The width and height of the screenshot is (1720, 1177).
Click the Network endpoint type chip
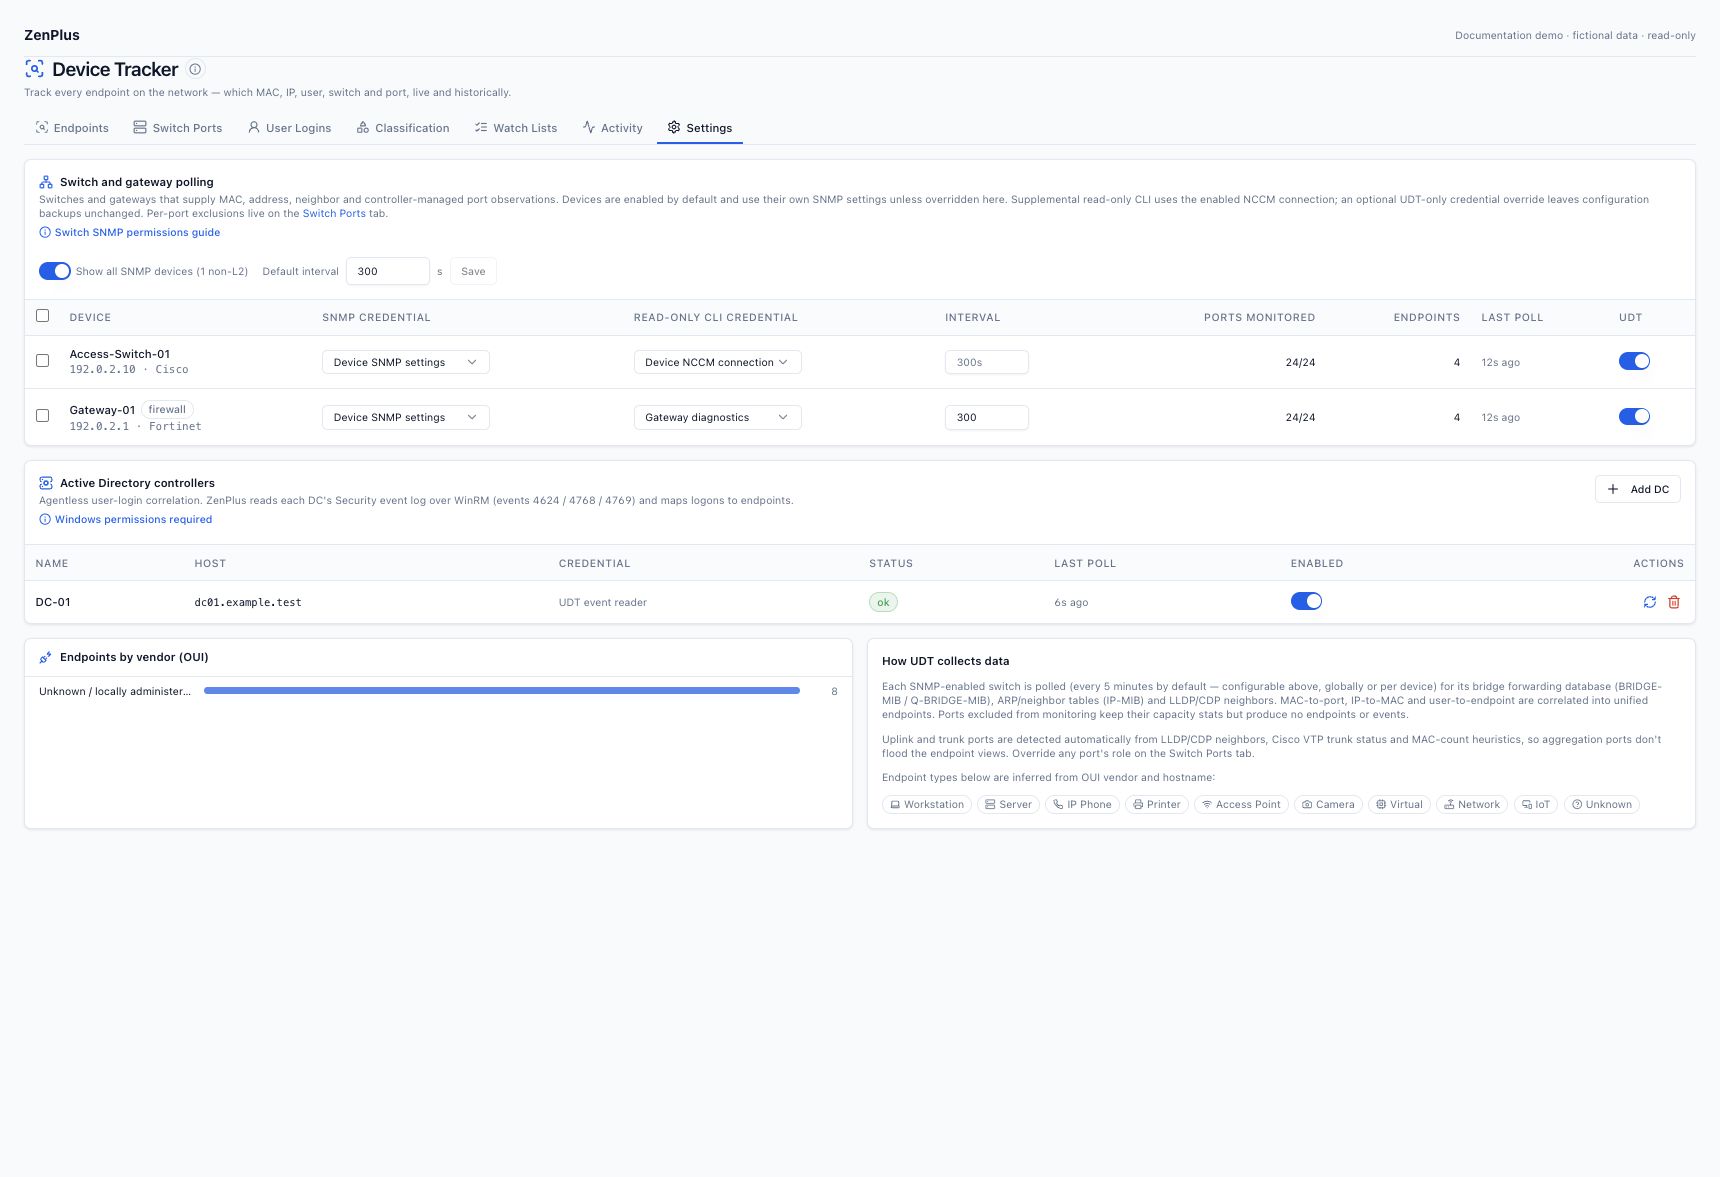point(1472,804)
